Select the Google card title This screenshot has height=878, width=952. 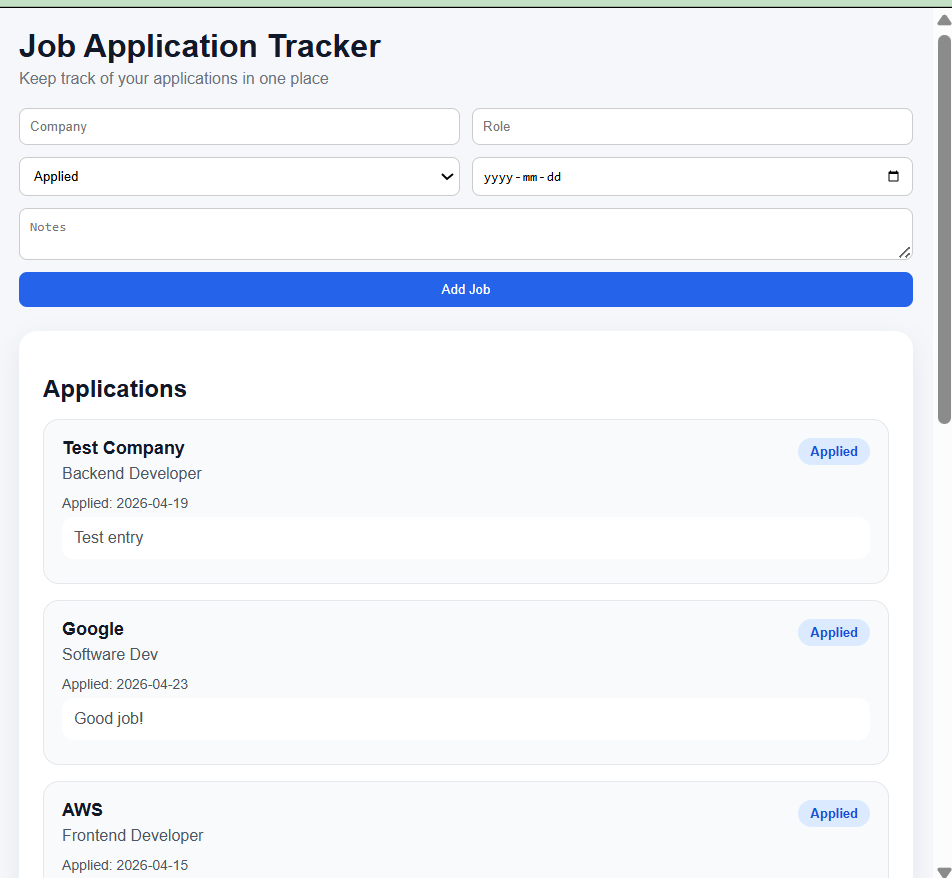coord(93,629)
